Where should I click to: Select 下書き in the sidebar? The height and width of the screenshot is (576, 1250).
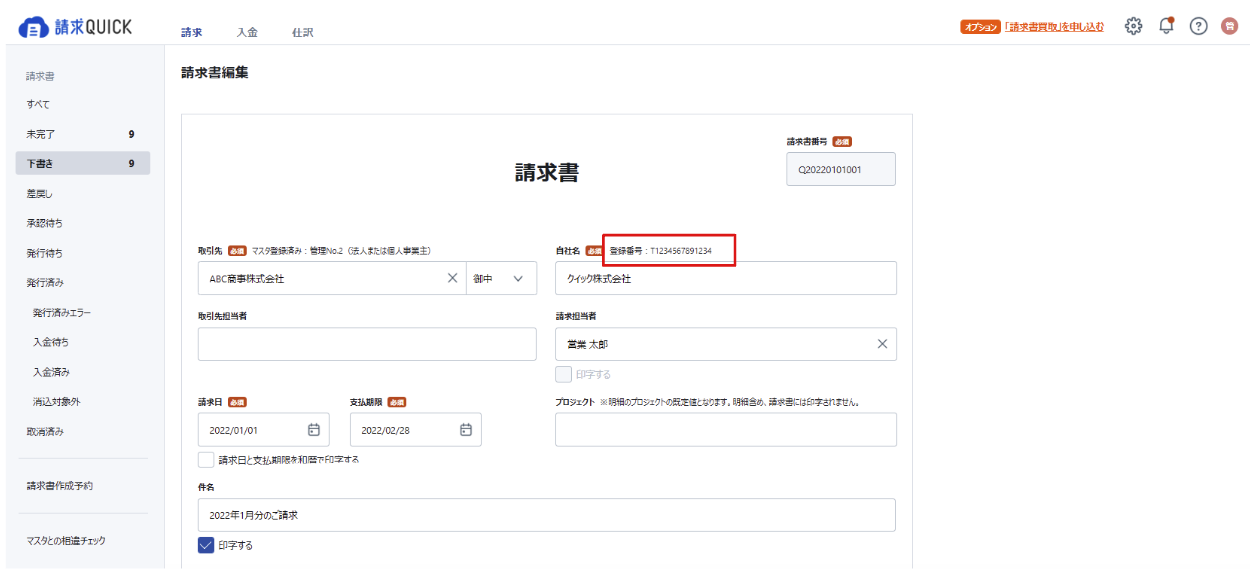pos(83,163)
